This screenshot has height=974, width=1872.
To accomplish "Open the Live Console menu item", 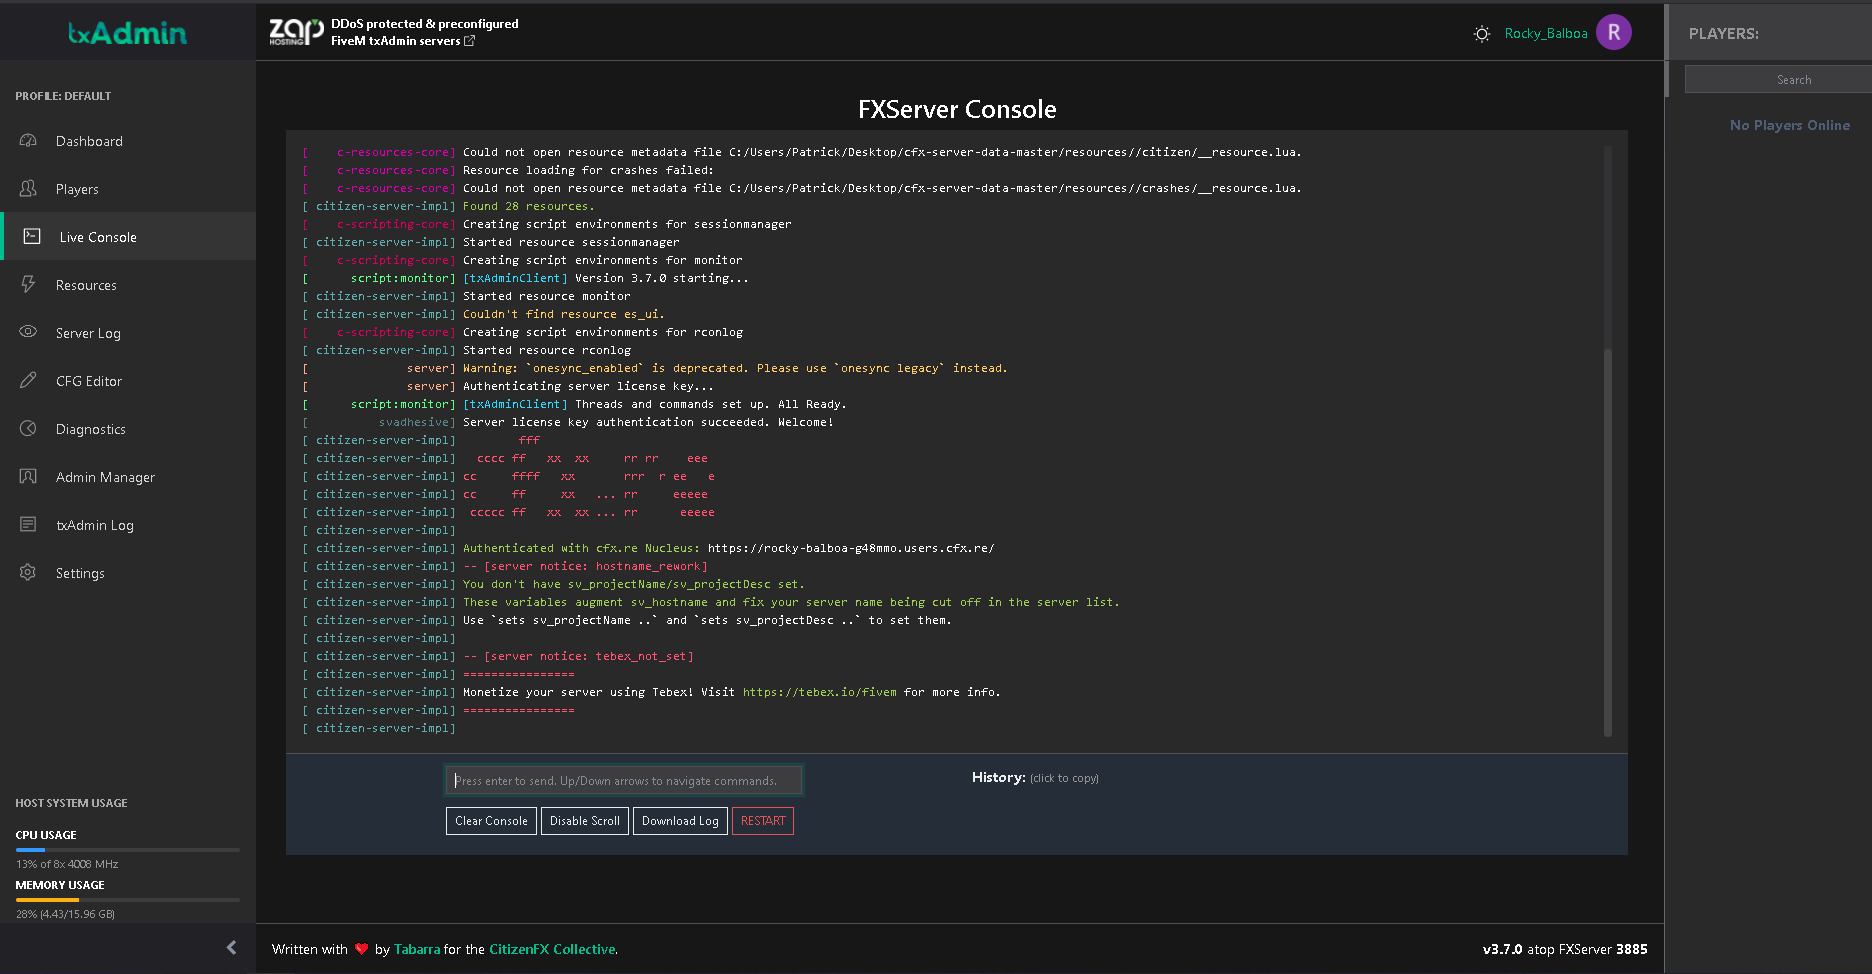I will tap(98, 237).
